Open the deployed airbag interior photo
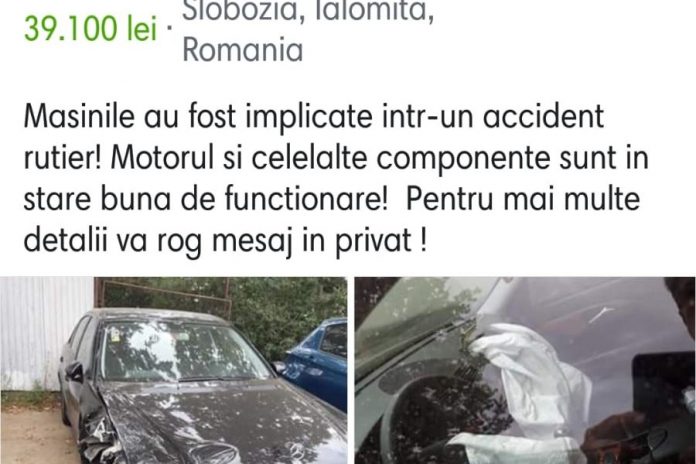This screenshot has height=464, width=696. coord(525,370)
